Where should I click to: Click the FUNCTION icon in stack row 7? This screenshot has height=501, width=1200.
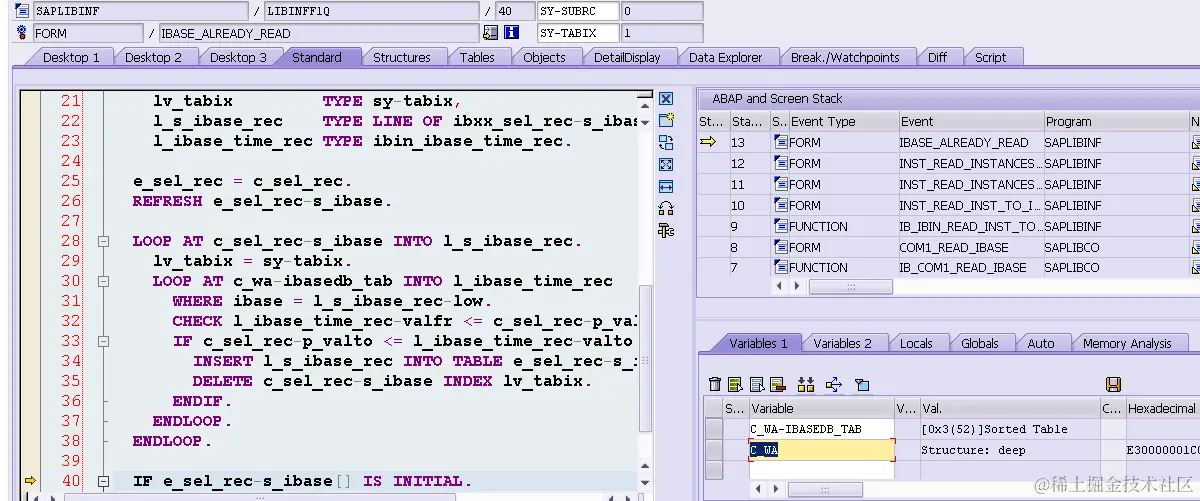pyautogui.click(x=781, y=268)
